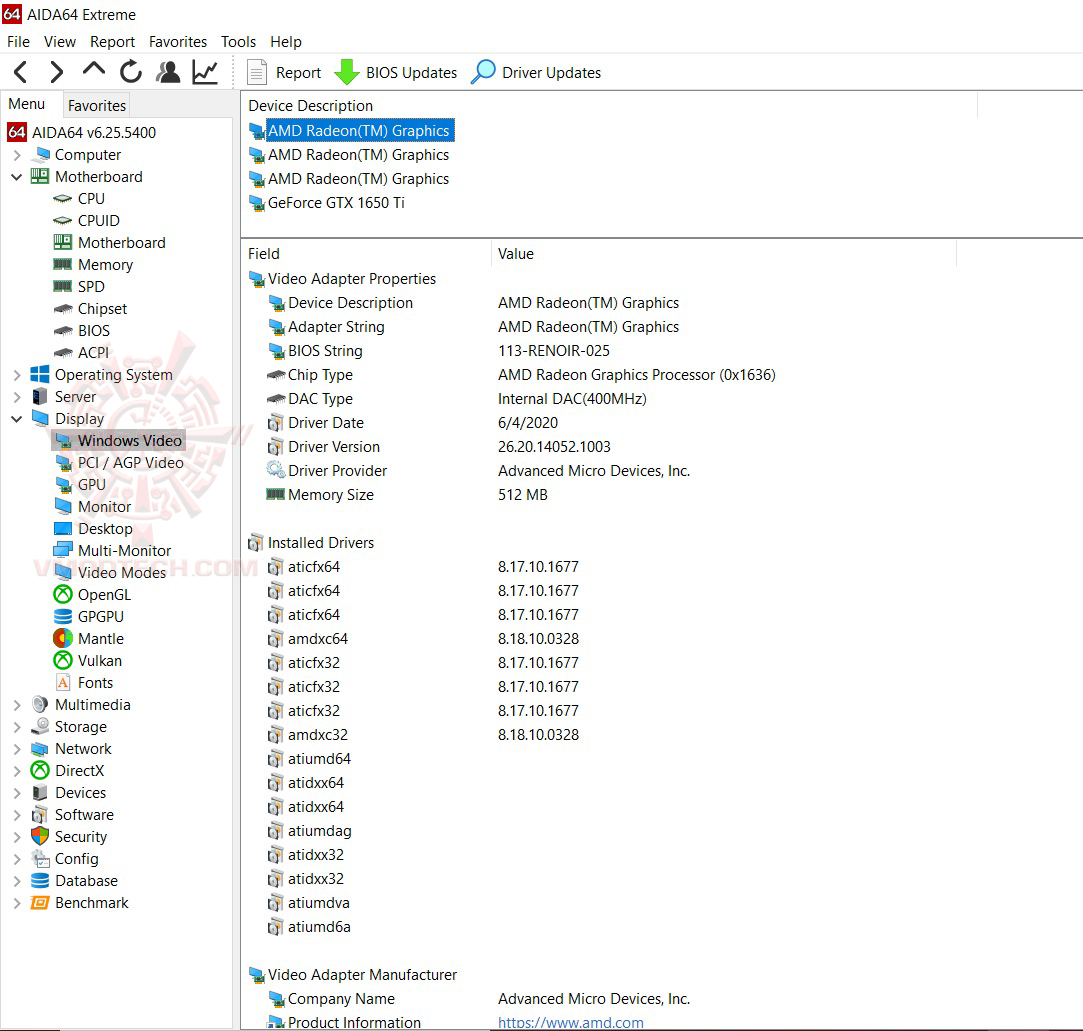
Task: Go forward with the right arrow toolbar icon
Action: pos(57,72)
